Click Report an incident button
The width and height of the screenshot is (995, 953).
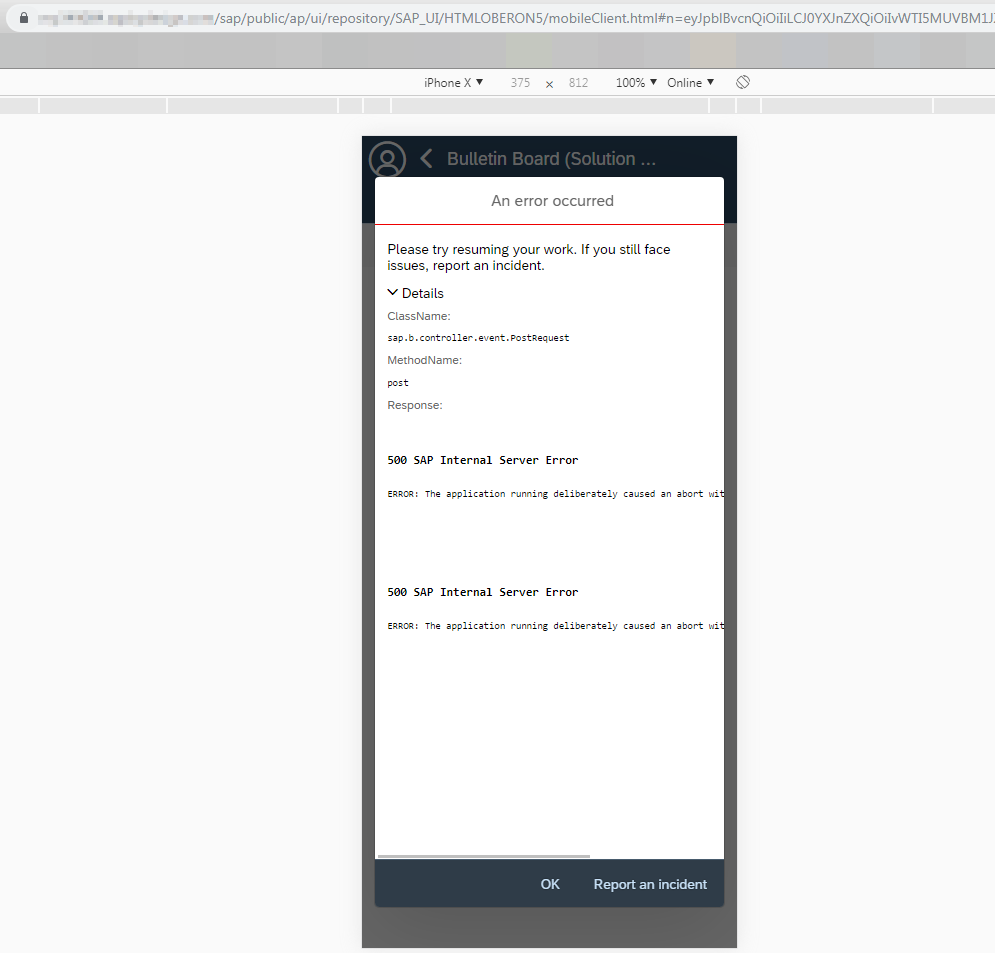point(650,884)
